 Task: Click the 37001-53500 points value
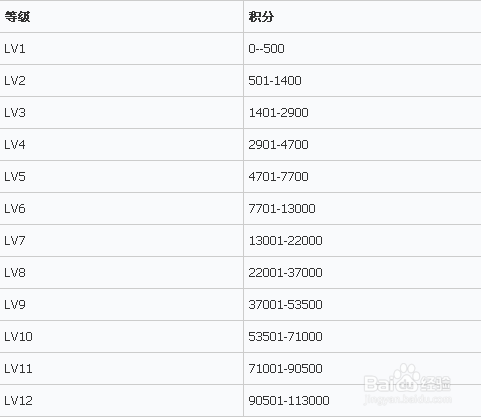(285, 305)
